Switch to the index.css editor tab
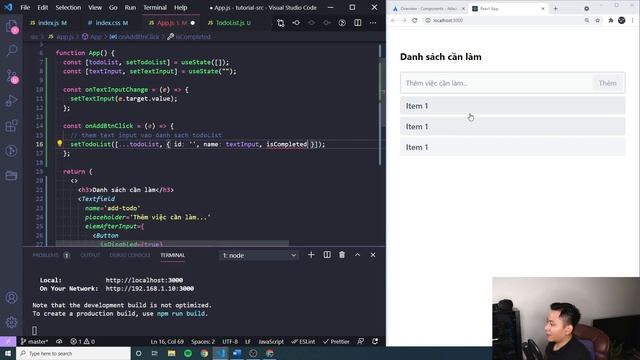The width and height of the screenshot is (640, 360). pos(108,23)
